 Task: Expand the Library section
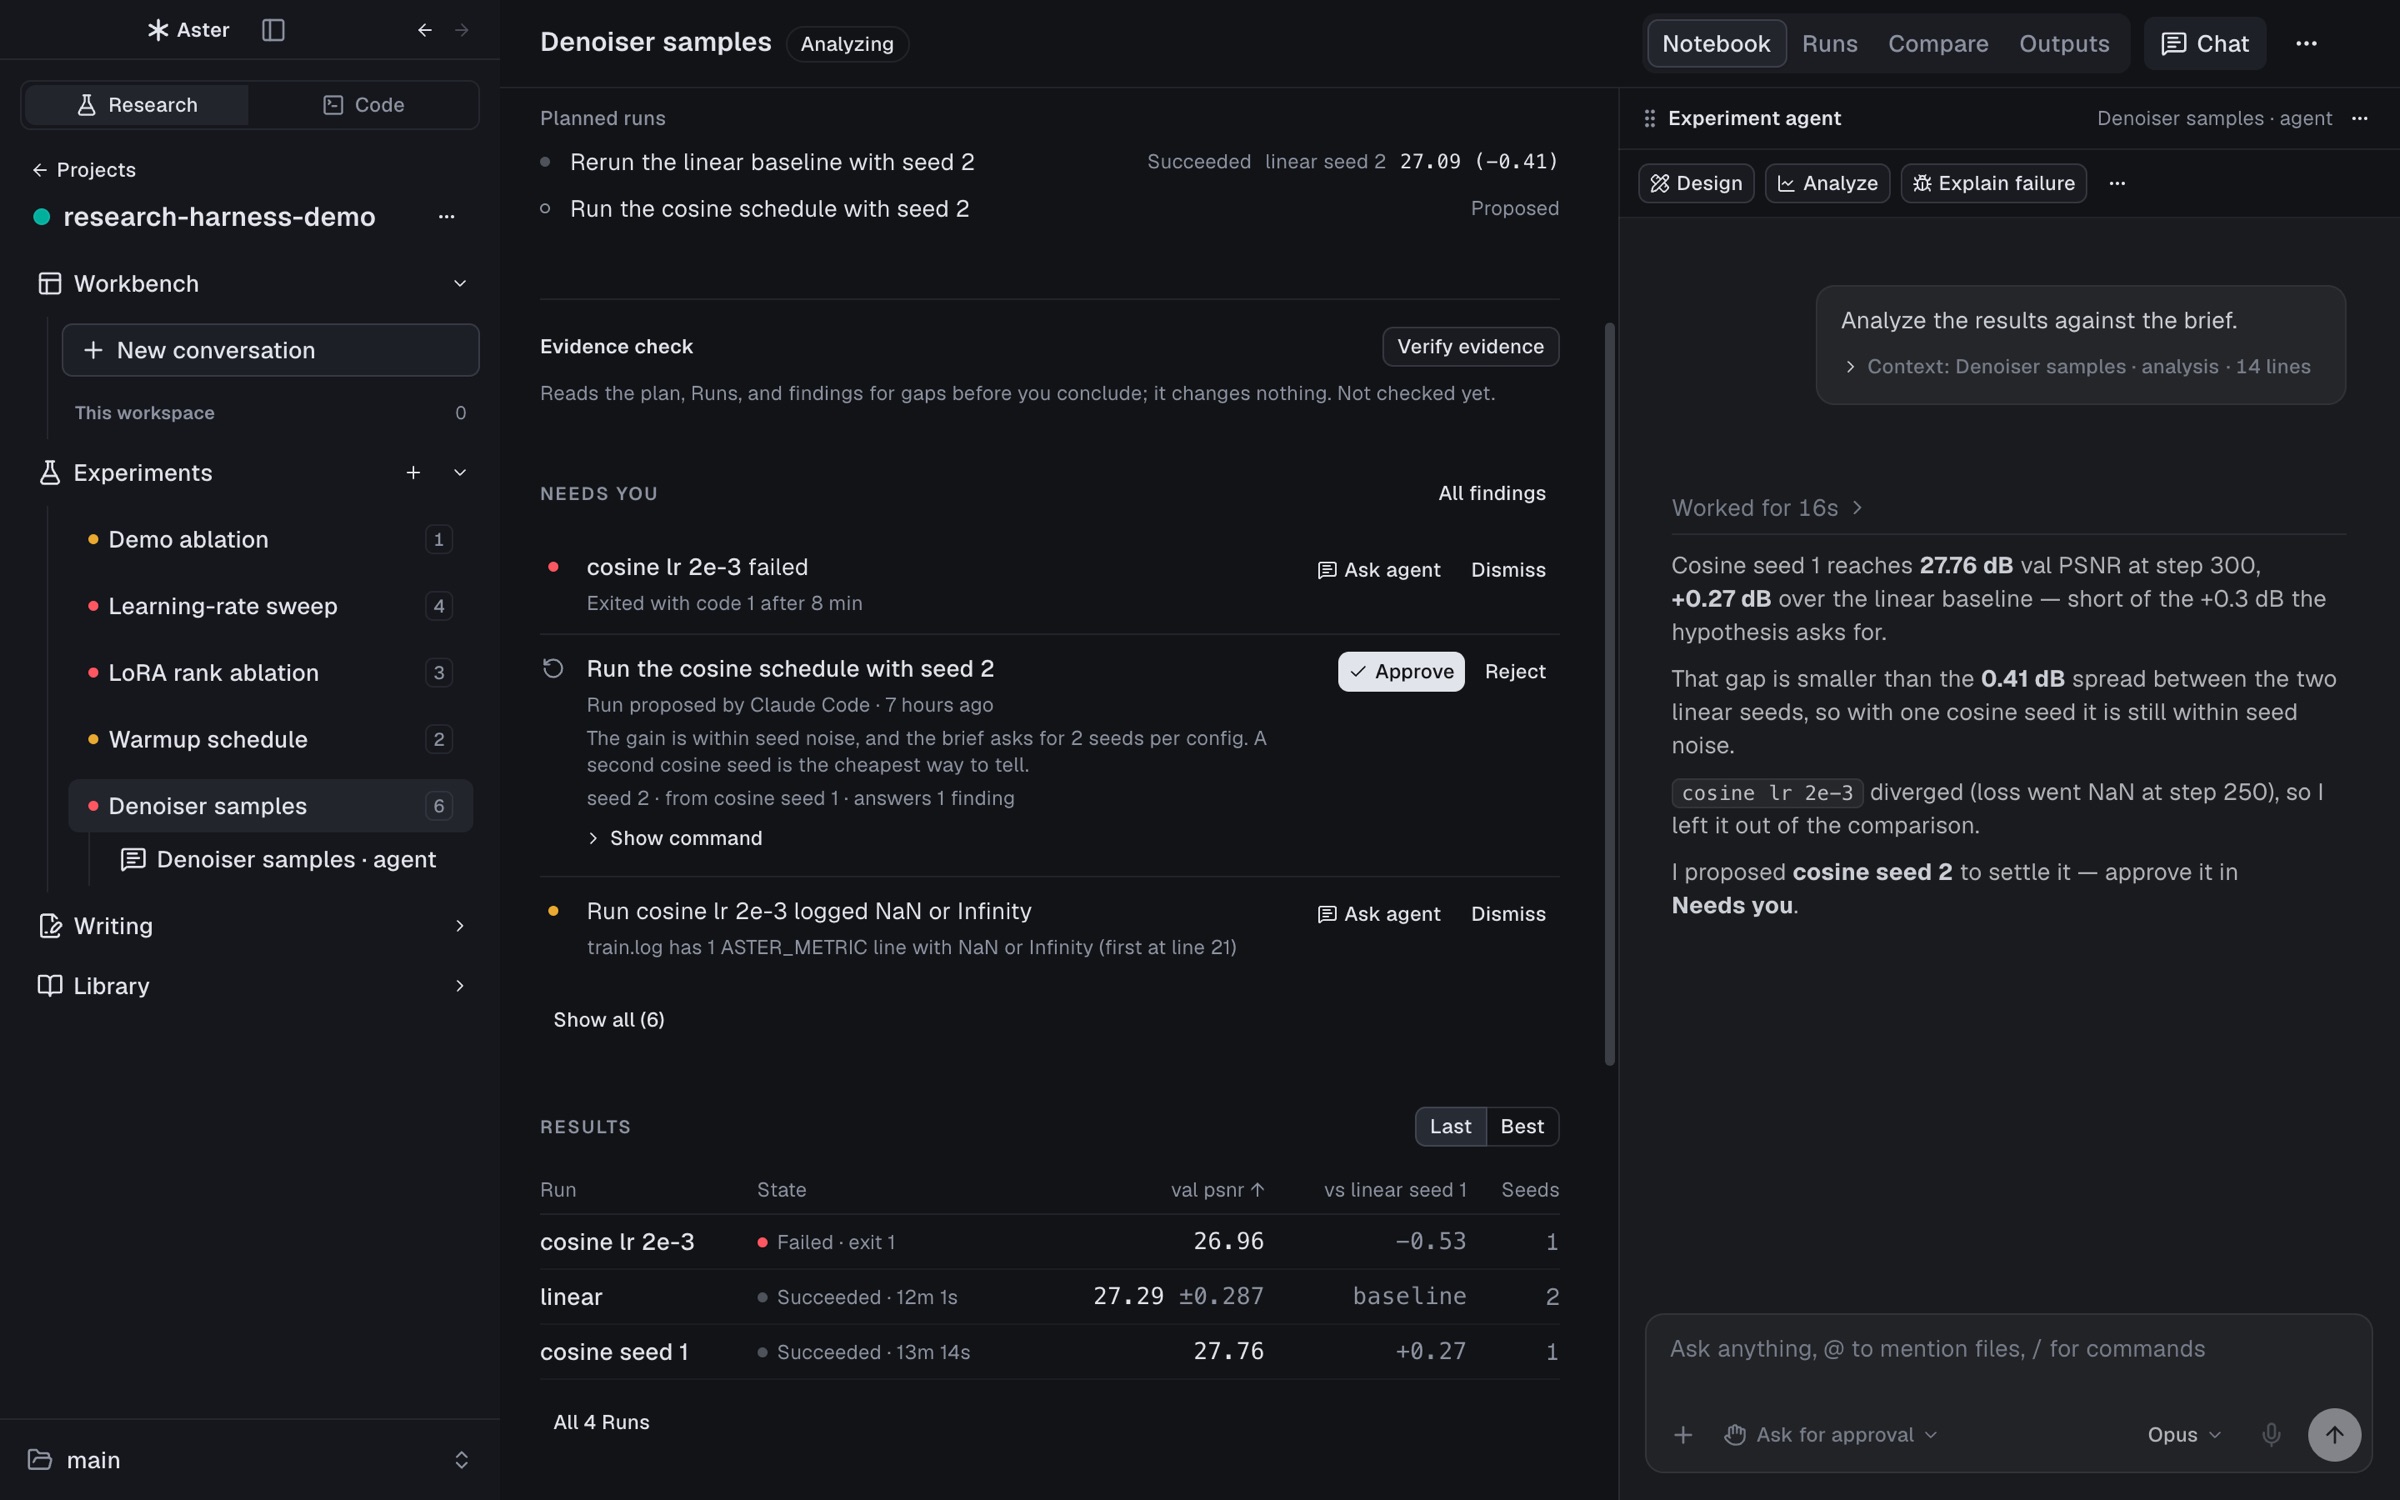click(460, 986)
